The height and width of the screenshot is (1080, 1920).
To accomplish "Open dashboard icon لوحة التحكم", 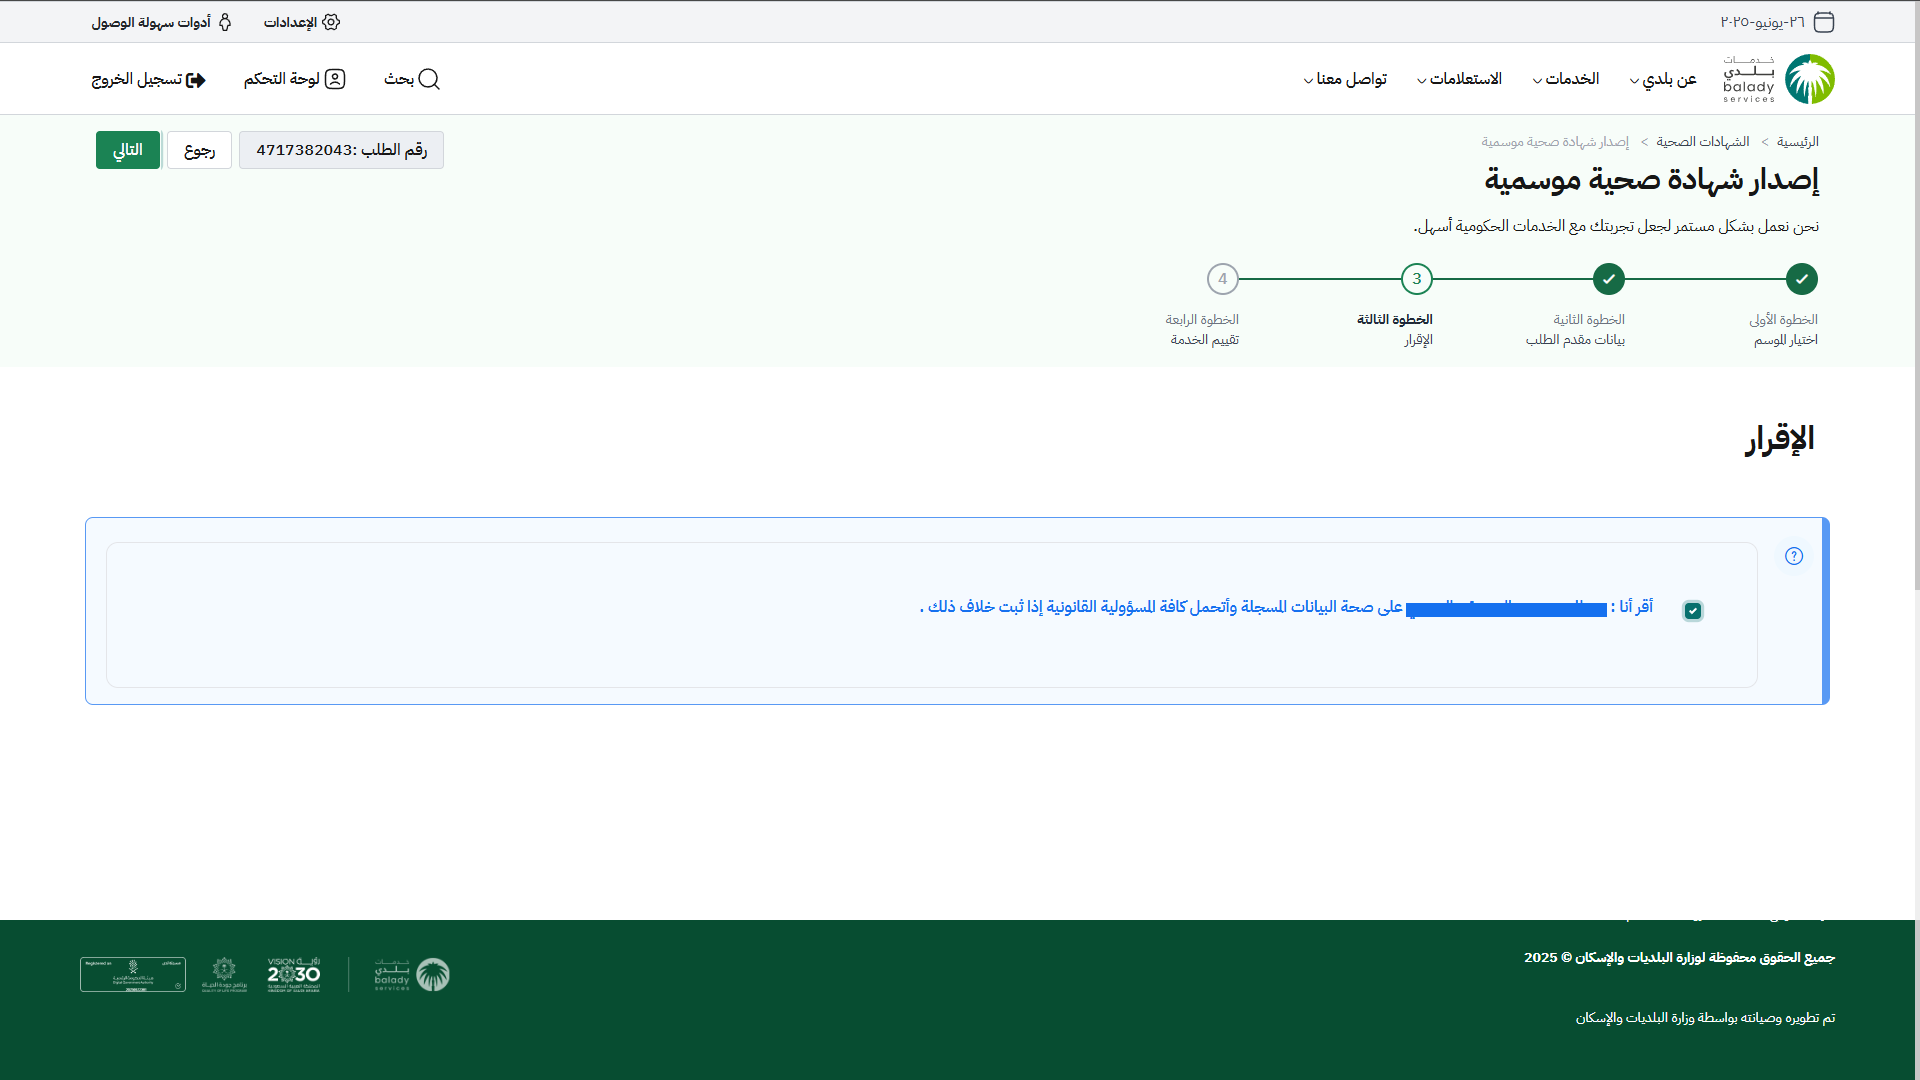I will click(x=335, y=79).
